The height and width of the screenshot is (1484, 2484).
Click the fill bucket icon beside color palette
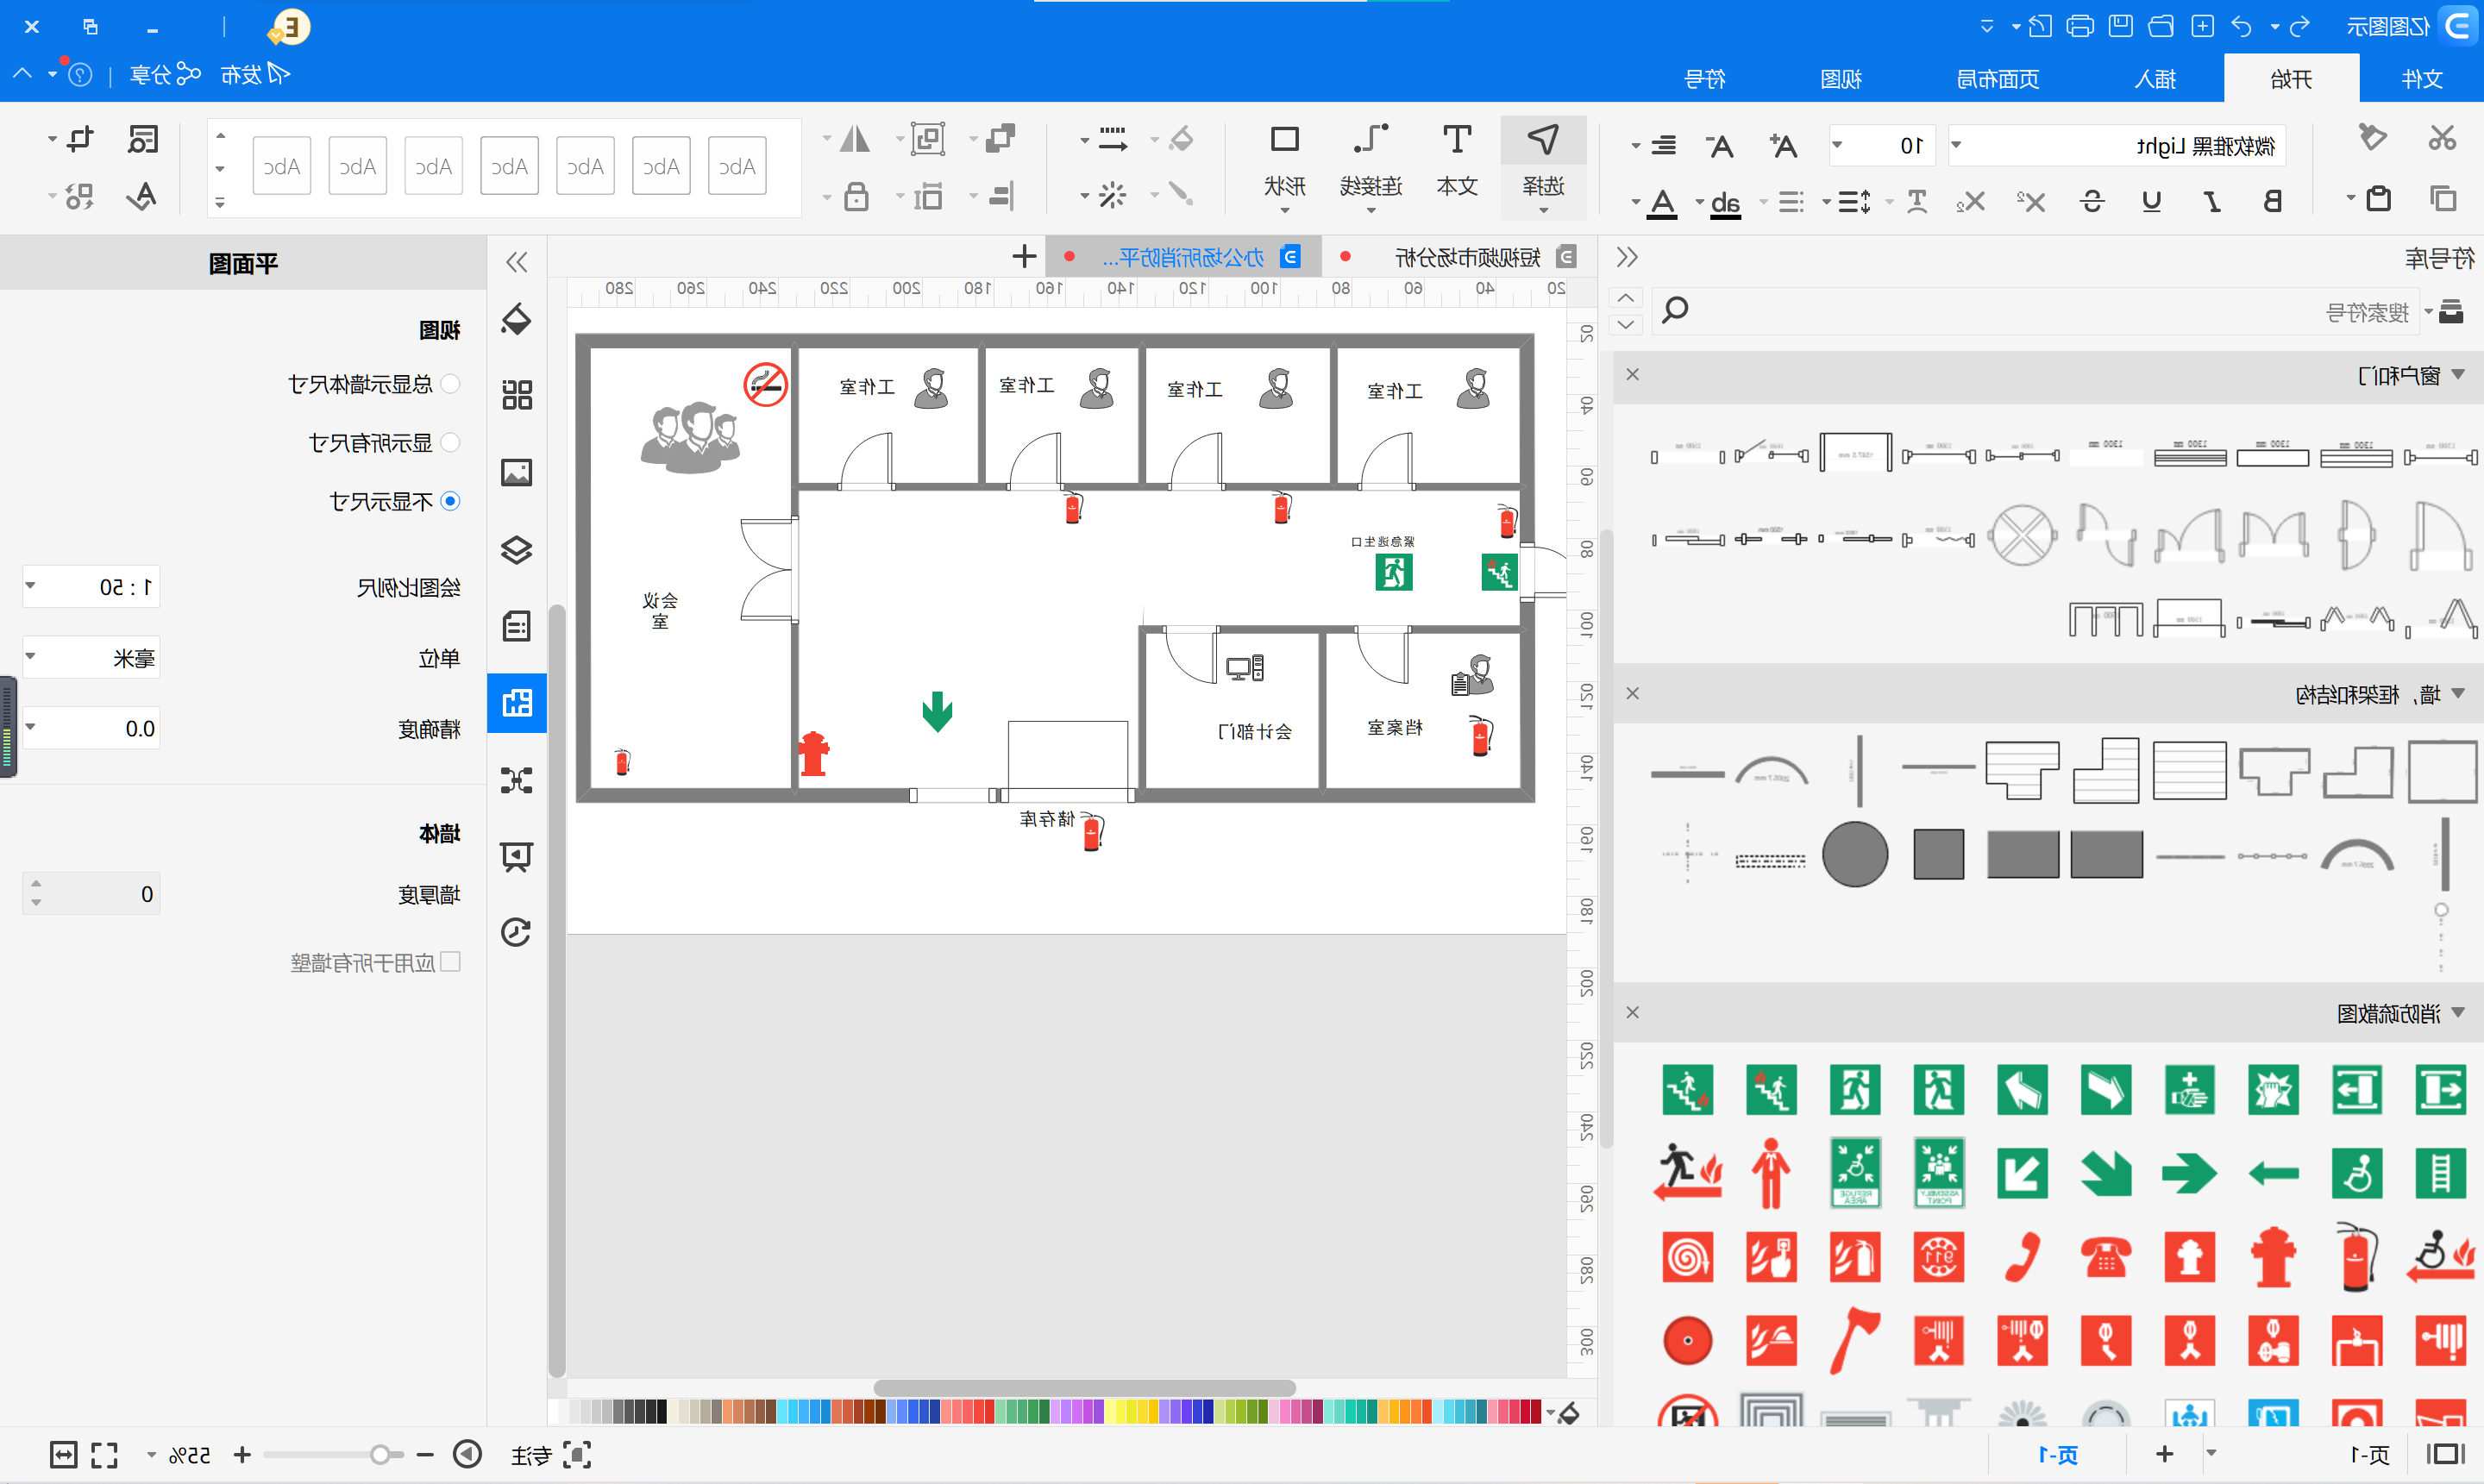pos(1568,1413)
